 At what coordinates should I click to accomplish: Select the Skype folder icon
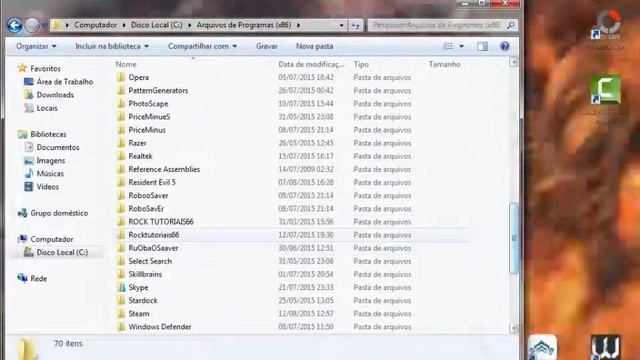(x=121, y=287)
